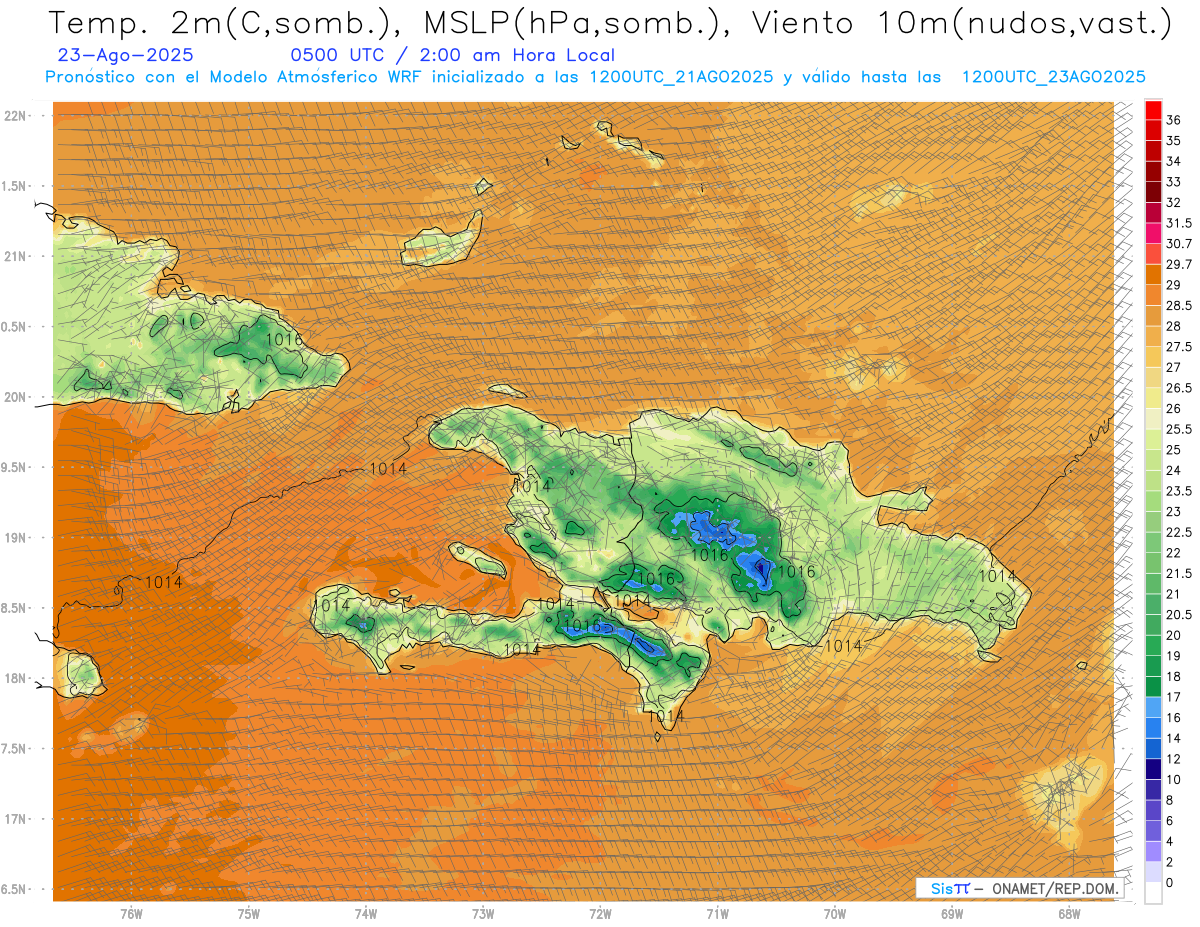Click the words "Modelo Atmosferico WRF" in the subtitle
This screenshot has height=927, width=1200.
(315, 77)
